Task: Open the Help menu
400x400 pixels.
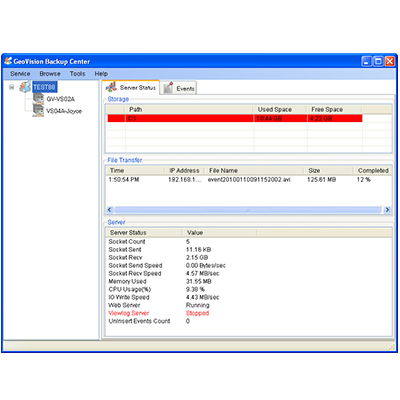Action: (x=101, y=74)
